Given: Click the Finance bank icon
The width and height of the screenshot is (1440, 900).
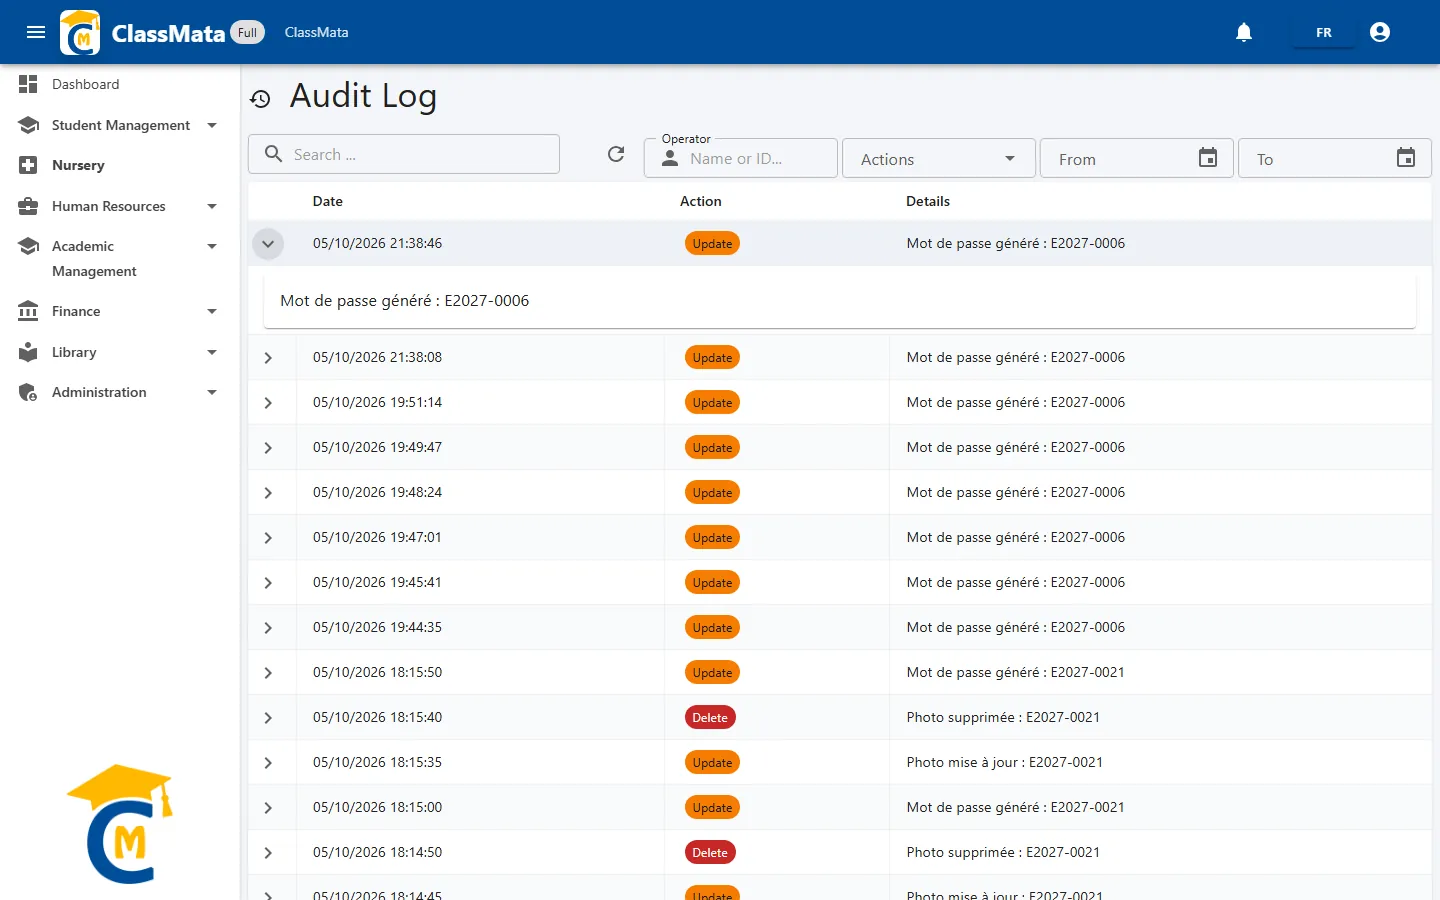Looking at the screenshot, I should point(28,311).
